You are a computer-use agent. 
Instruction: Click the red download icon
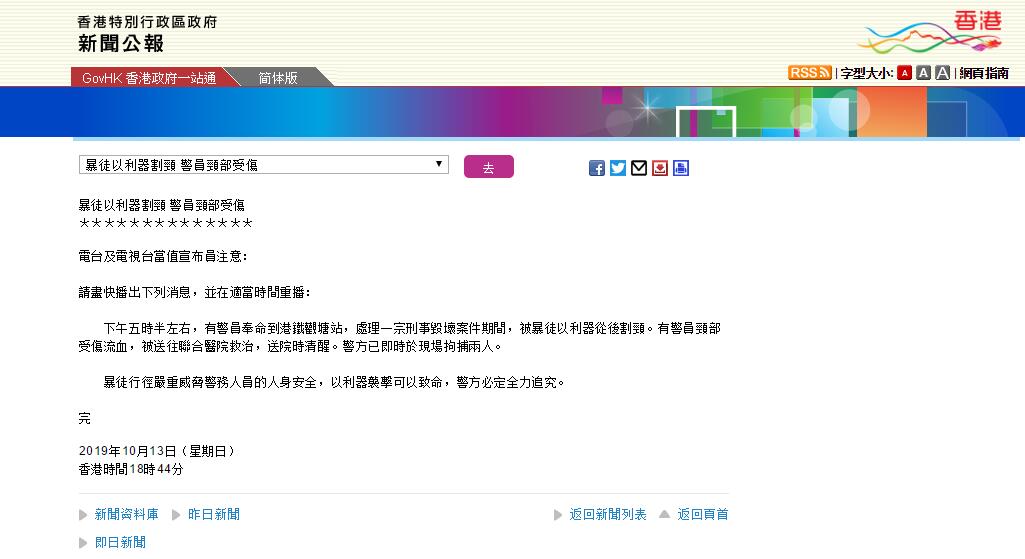660,168
